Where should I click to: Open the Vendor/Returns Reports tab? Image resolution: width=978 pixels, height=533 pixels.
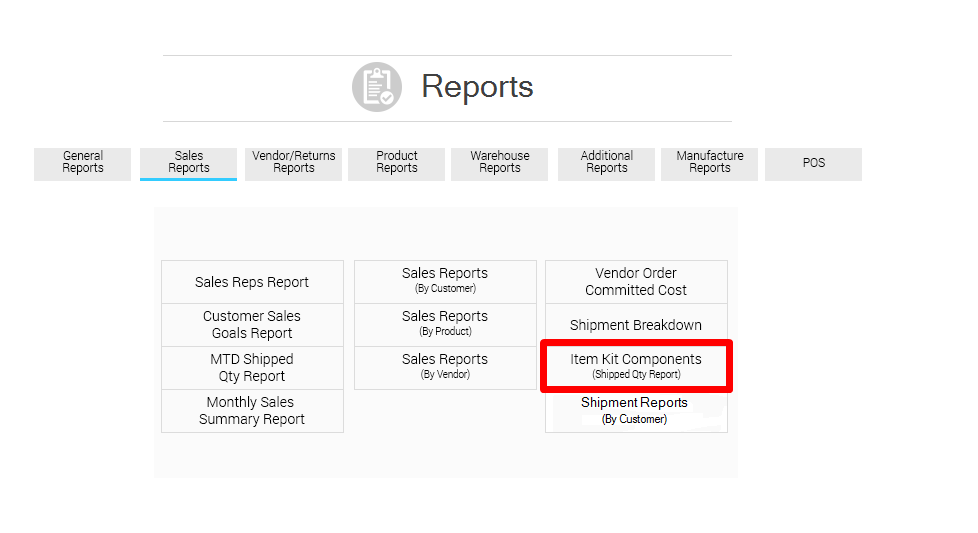pos(293,163)
